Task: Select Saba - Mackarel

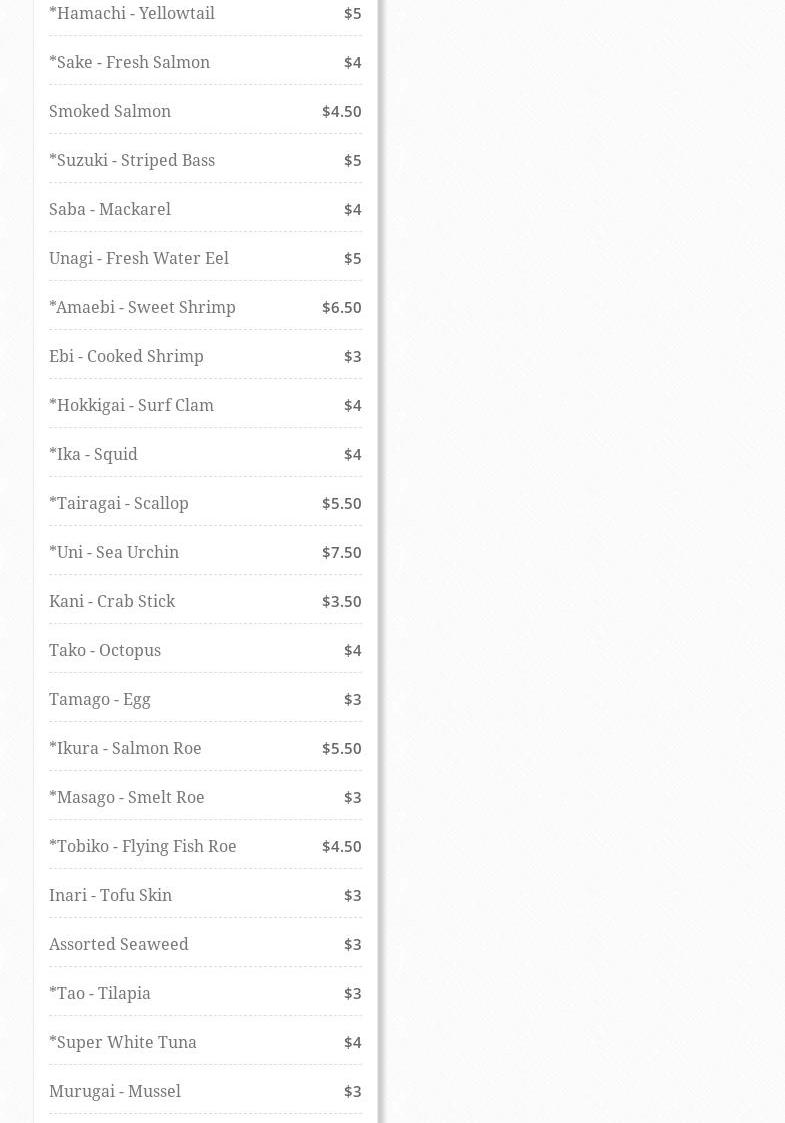Action: (110, 210)
